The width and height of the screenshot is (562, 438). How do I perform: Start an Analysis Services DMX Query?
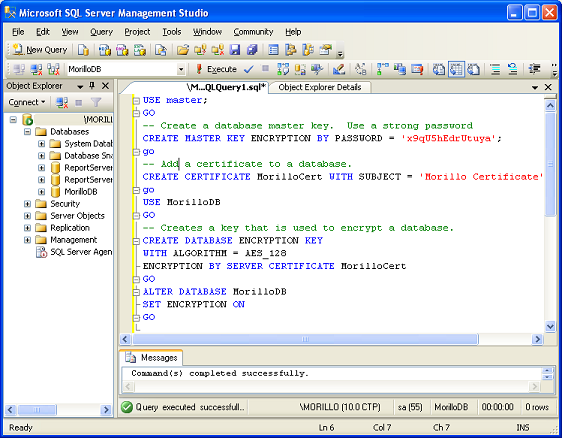pyautogui.click(x=122, y=50)
